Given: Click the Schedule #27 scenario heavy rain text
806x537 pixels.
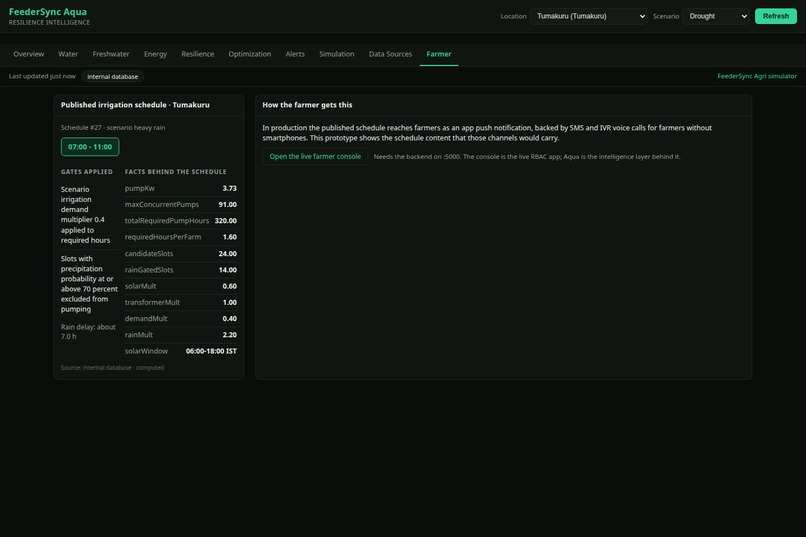Looking at the screenshot, I should pyautogui.click(x=113, y=127).
